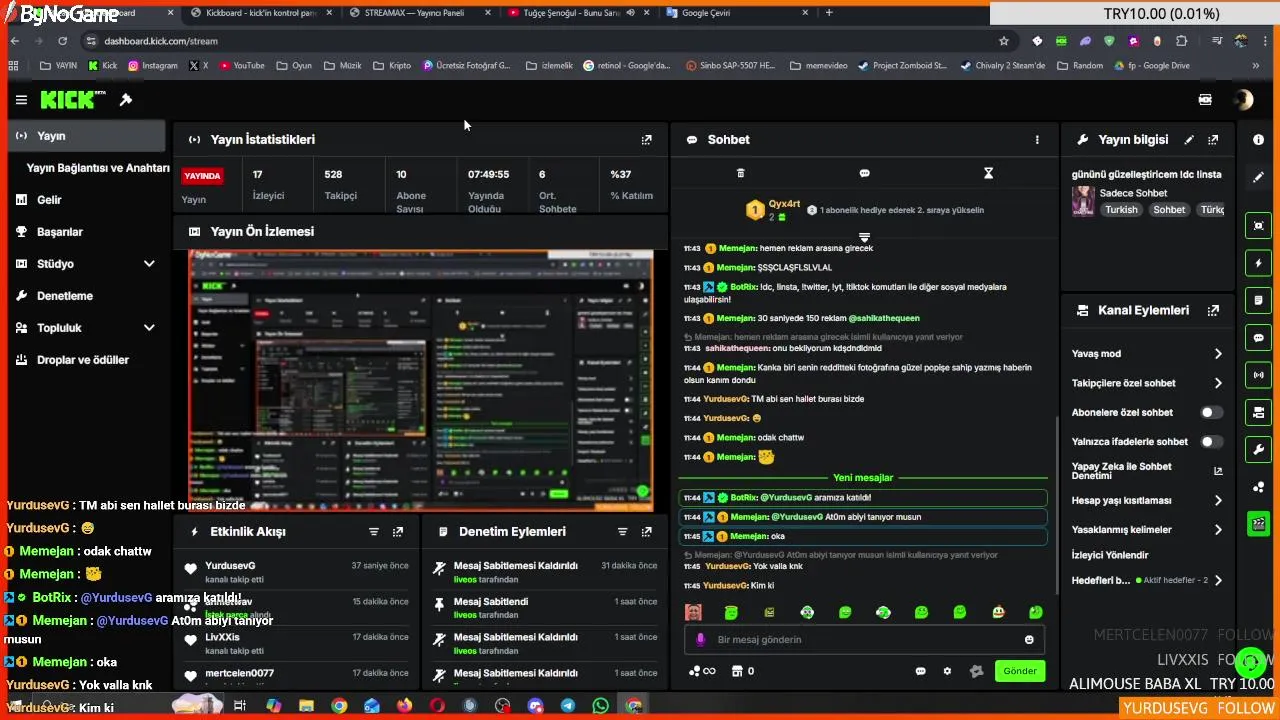Click the shop icon below message box
Viewport: 1280px width, 720px height.
click(x=737, y=671)
